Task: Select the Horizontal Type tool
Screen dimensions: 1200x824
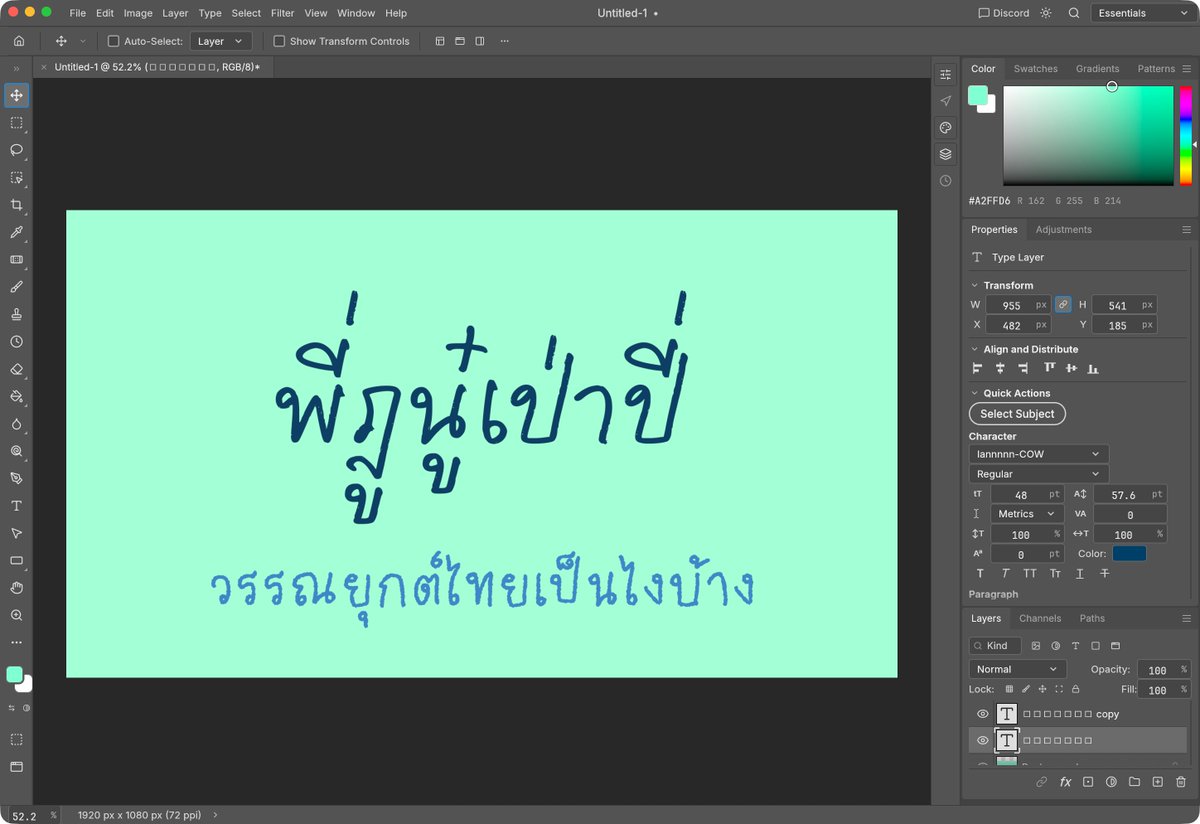Action: click(x=16, y=506)
